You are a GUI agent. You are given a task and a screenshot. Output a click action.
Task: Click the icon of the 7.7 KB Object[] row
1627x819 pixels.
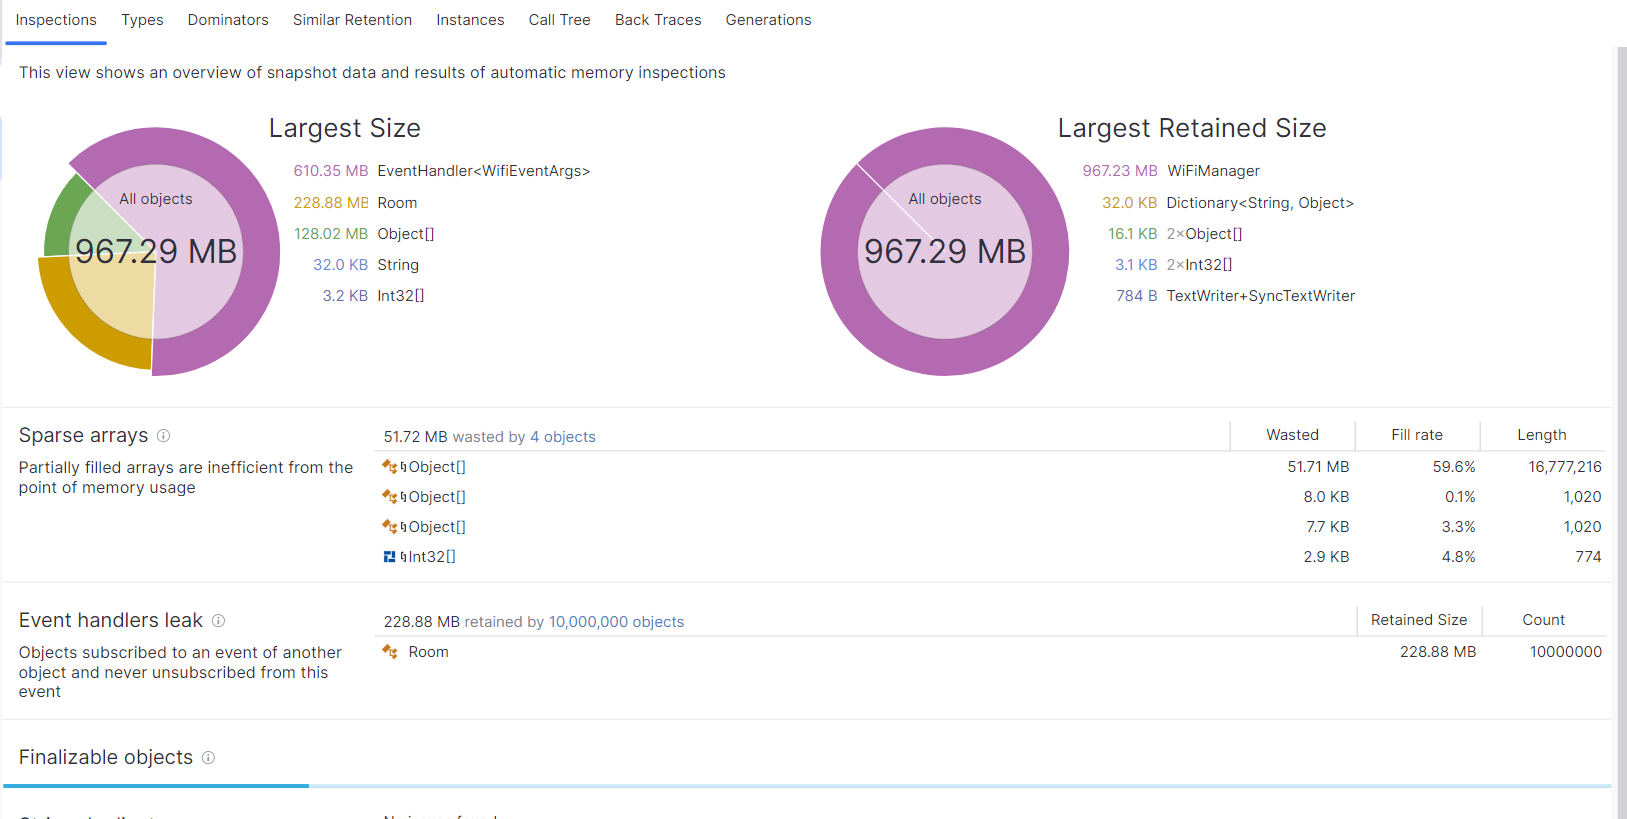(390, 527)
